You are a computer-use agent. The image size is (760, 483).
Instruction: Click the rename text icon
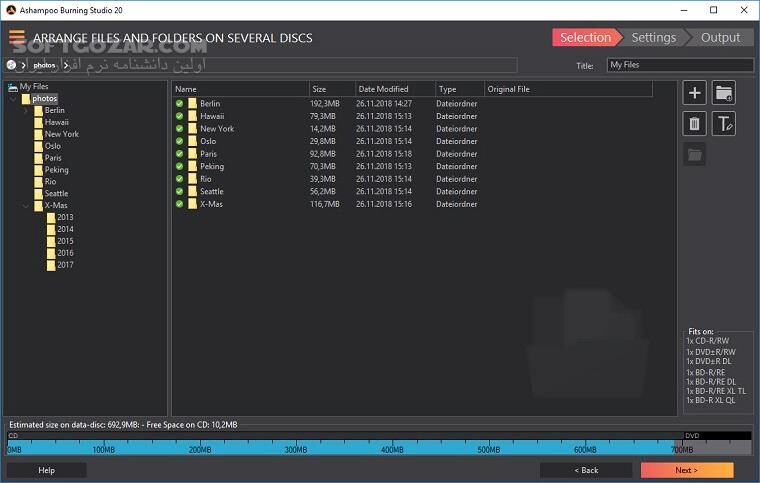(724, 124)
